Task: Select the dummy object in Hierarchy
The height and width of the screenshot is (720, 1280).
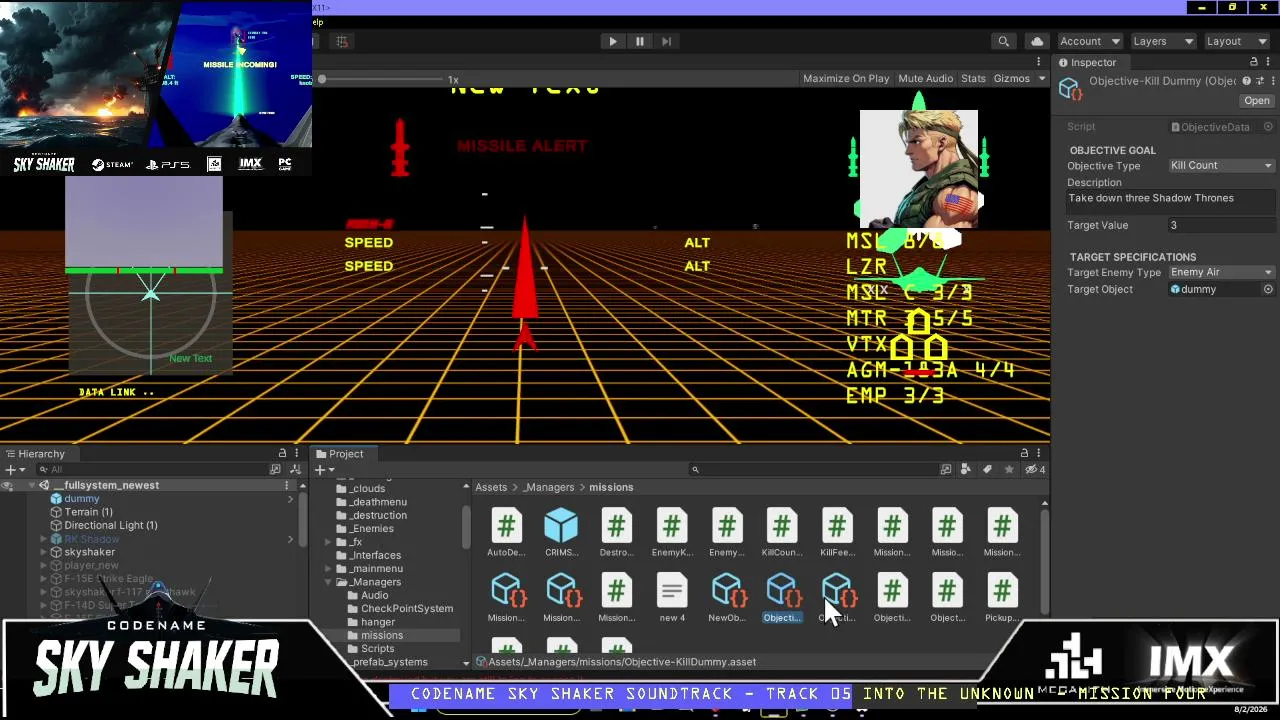Action: click(x=81, y=499)
